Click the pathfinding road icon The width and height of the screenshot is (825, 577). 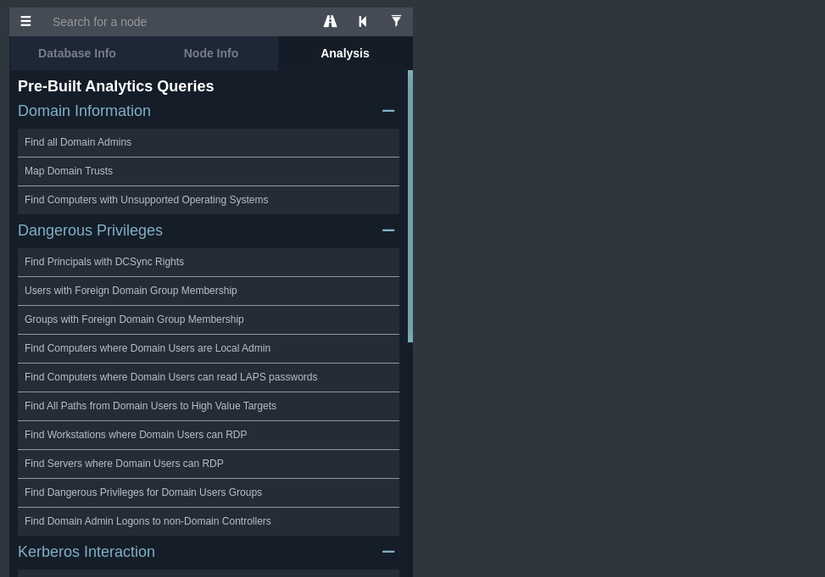point(330,21)
